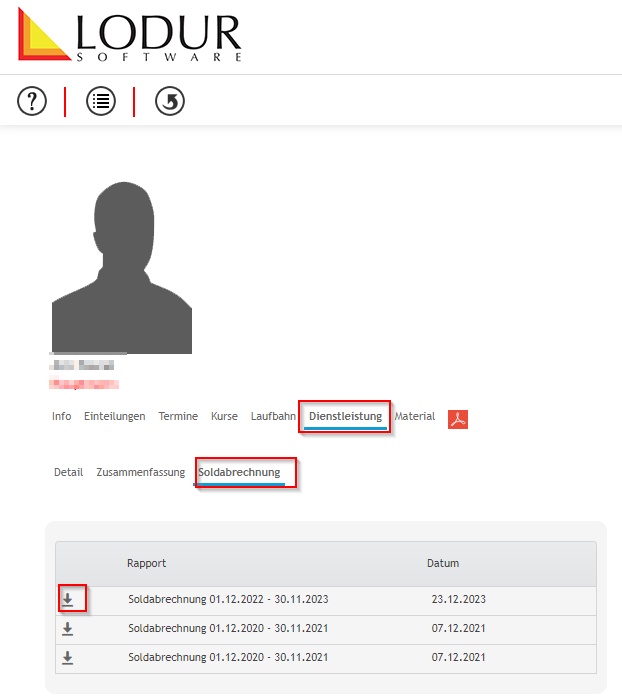Click the Datum column header
This screenshot has height=698, width=622.
click(x=443, y=563)
